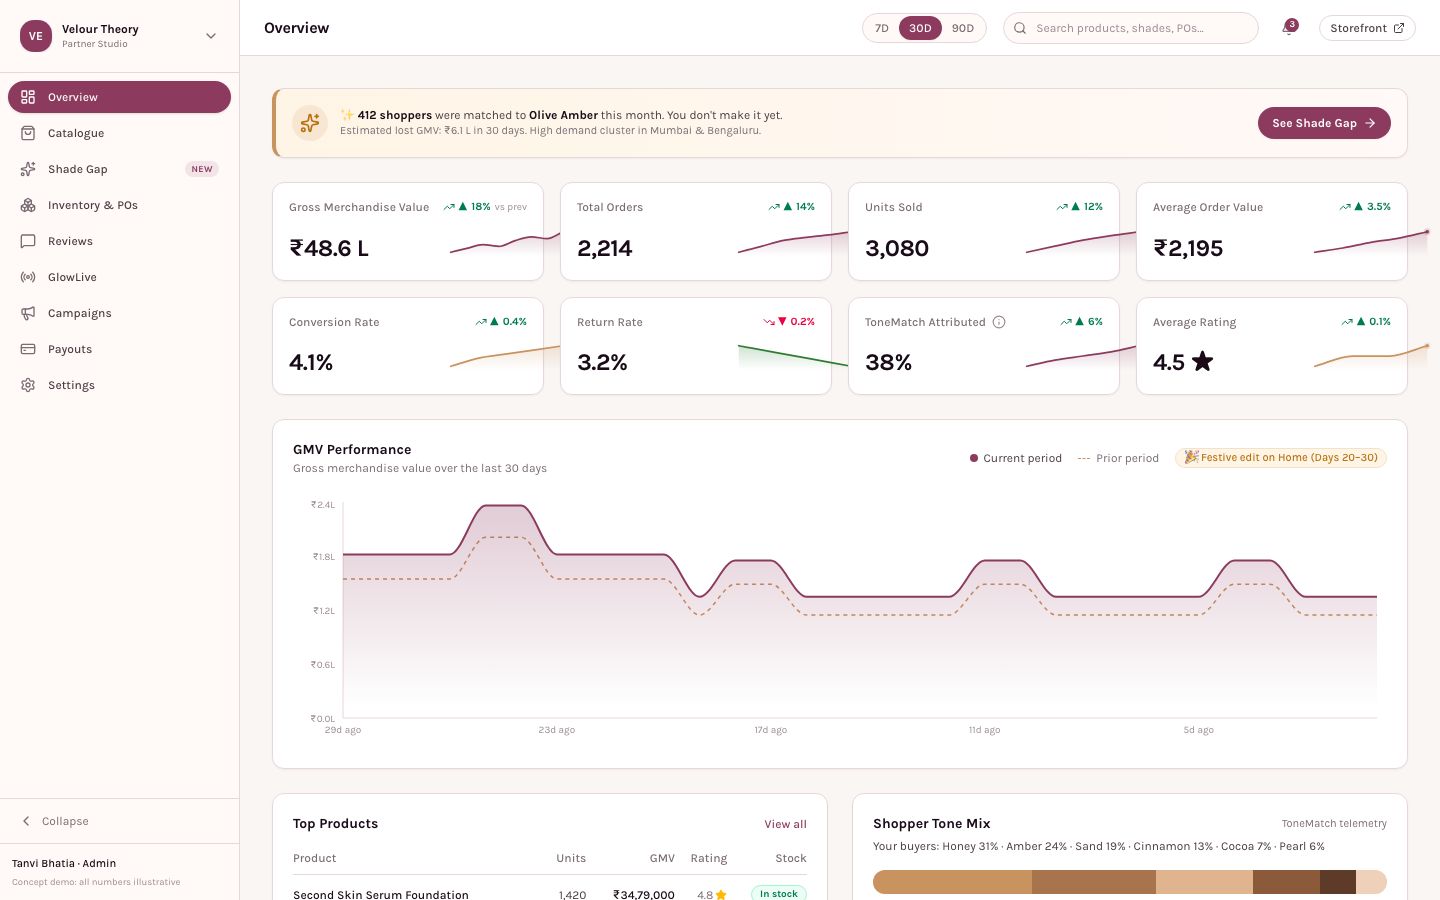
Task: Click the Payouts card icon
Action: pyautogui.click(x=28, y=349)
